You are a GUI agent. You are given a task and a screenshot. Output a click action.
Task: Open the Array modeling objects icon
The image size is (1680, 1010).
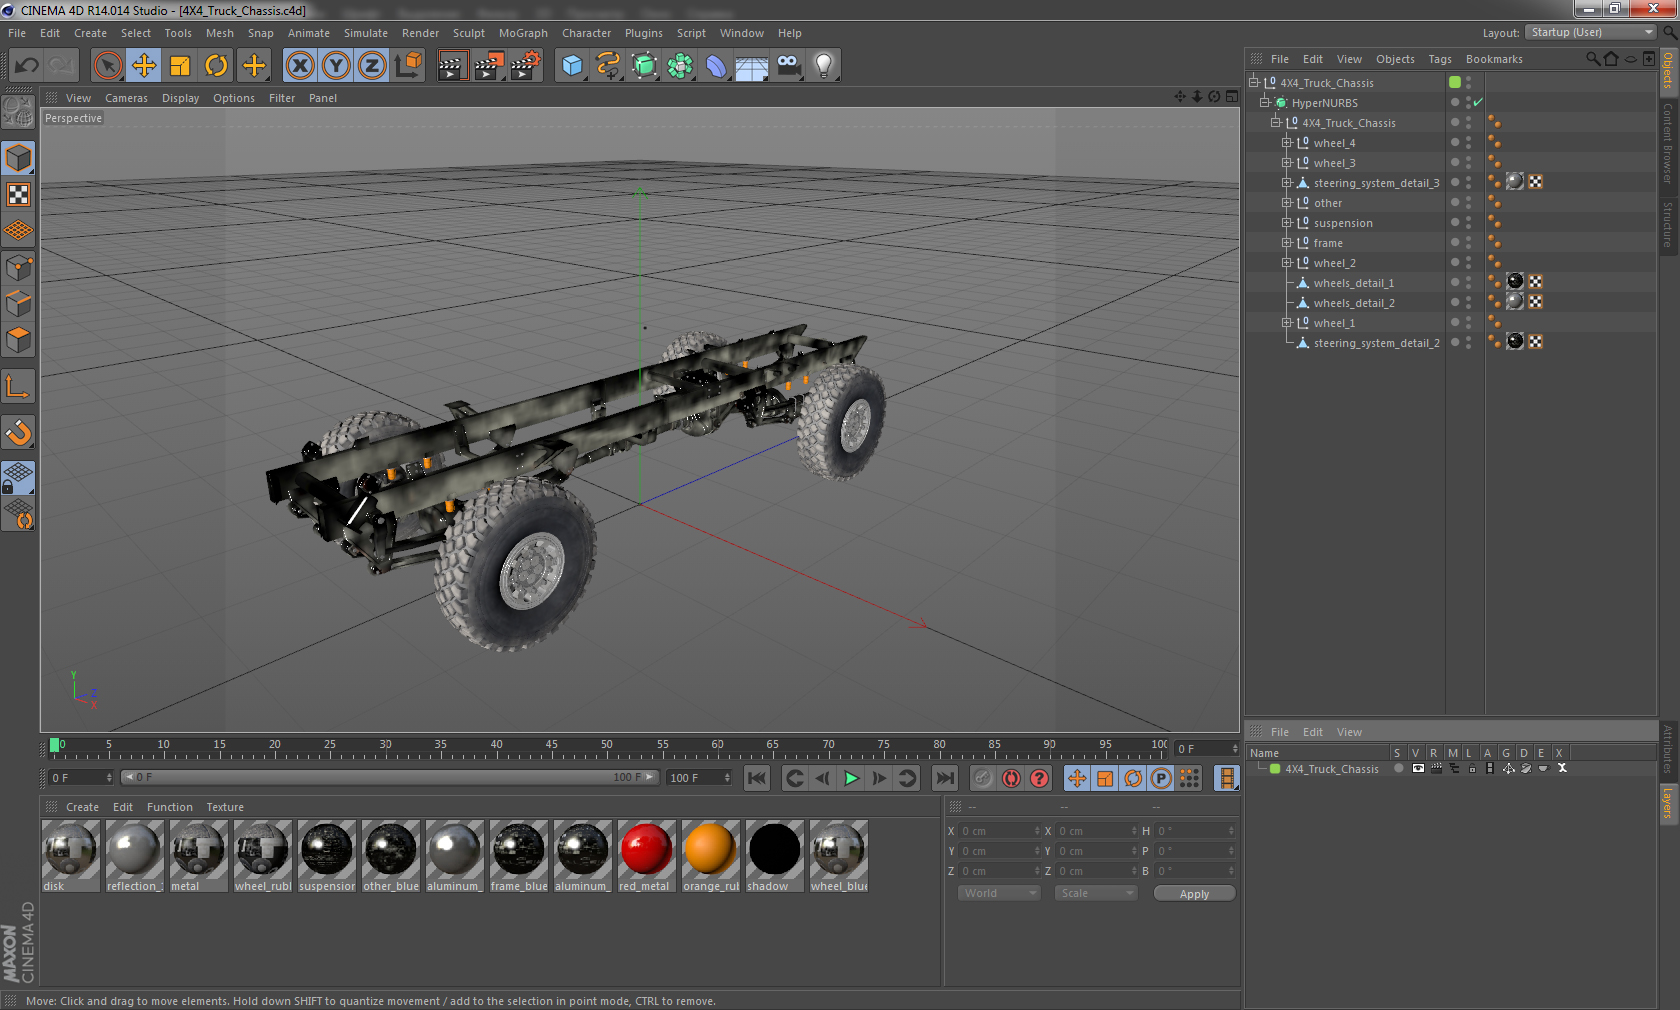coord(680,66)
